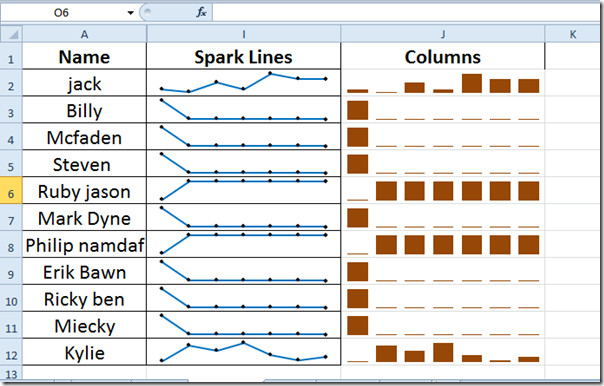Click the Select All corner triangle
The width and height of the screenshot is (604, 386).
[x=12, y=34]
